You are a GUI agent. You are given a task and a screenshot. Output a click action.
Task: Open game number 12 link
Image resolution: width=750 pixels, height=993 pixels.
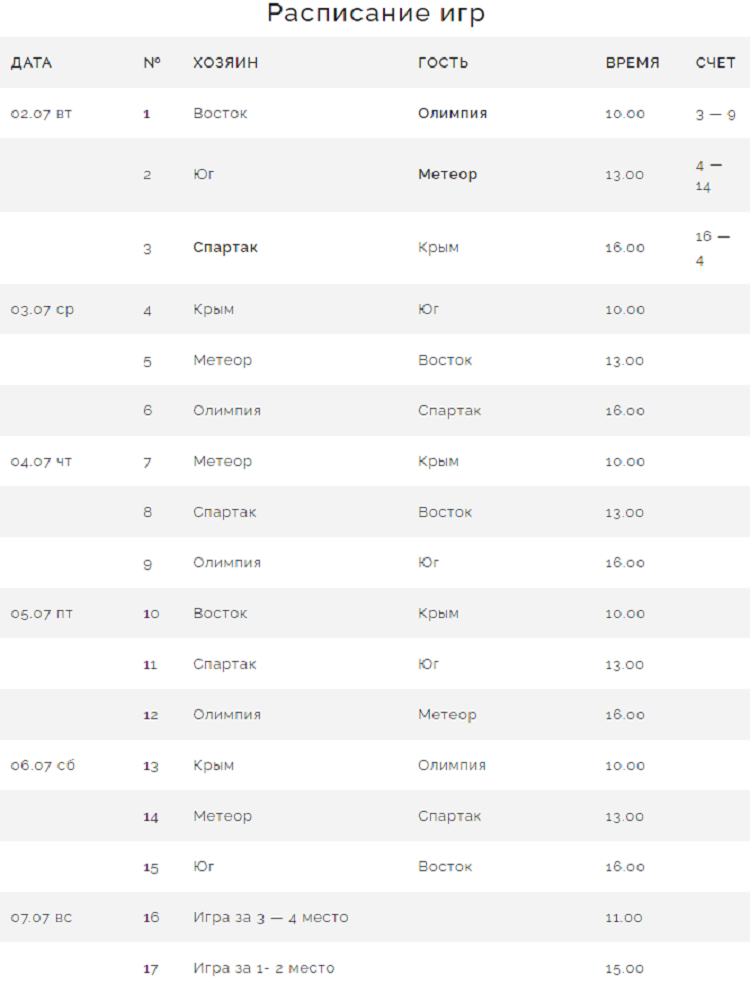(x=151, y=715)
